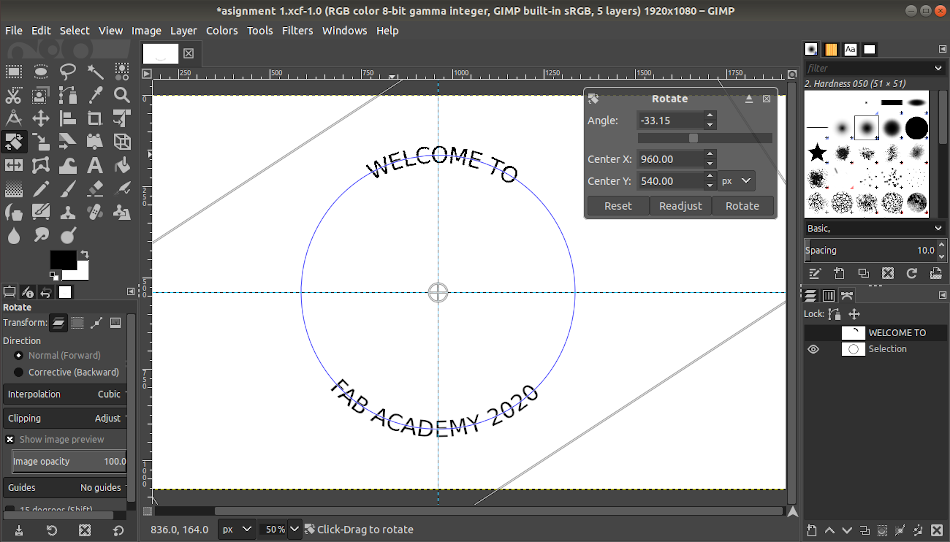Open the Interpolation Cubic dropdown
950x542 pixels.
[x=66, y=394]
